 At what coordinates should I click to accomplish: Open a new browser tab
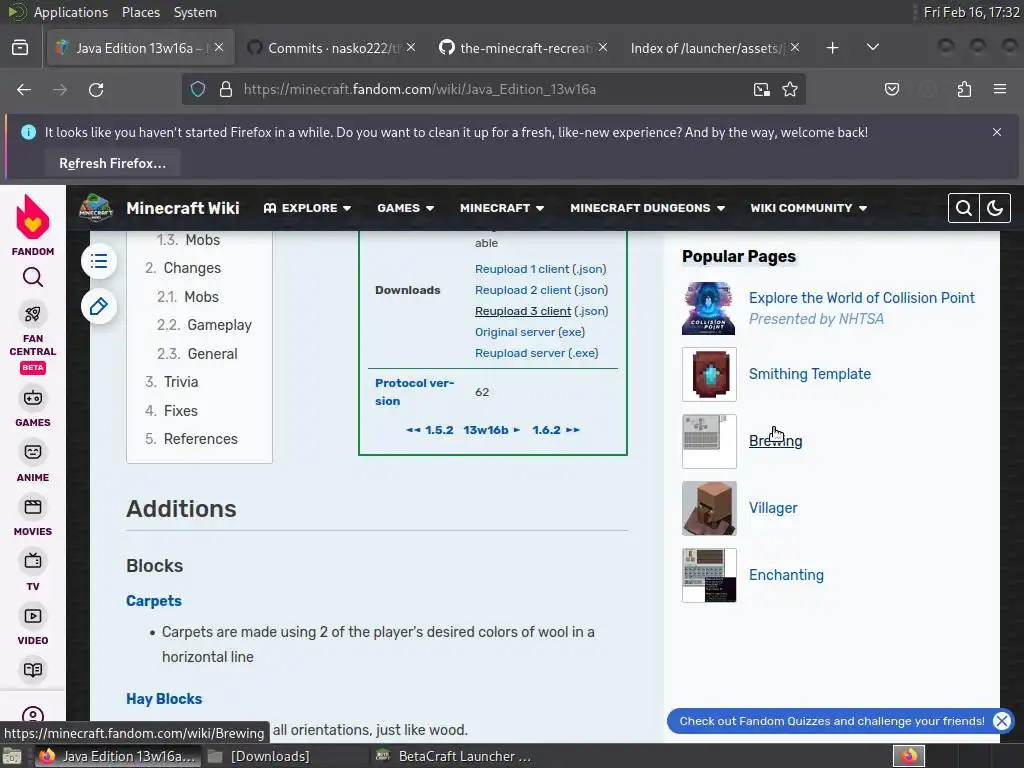click(832, 48)
